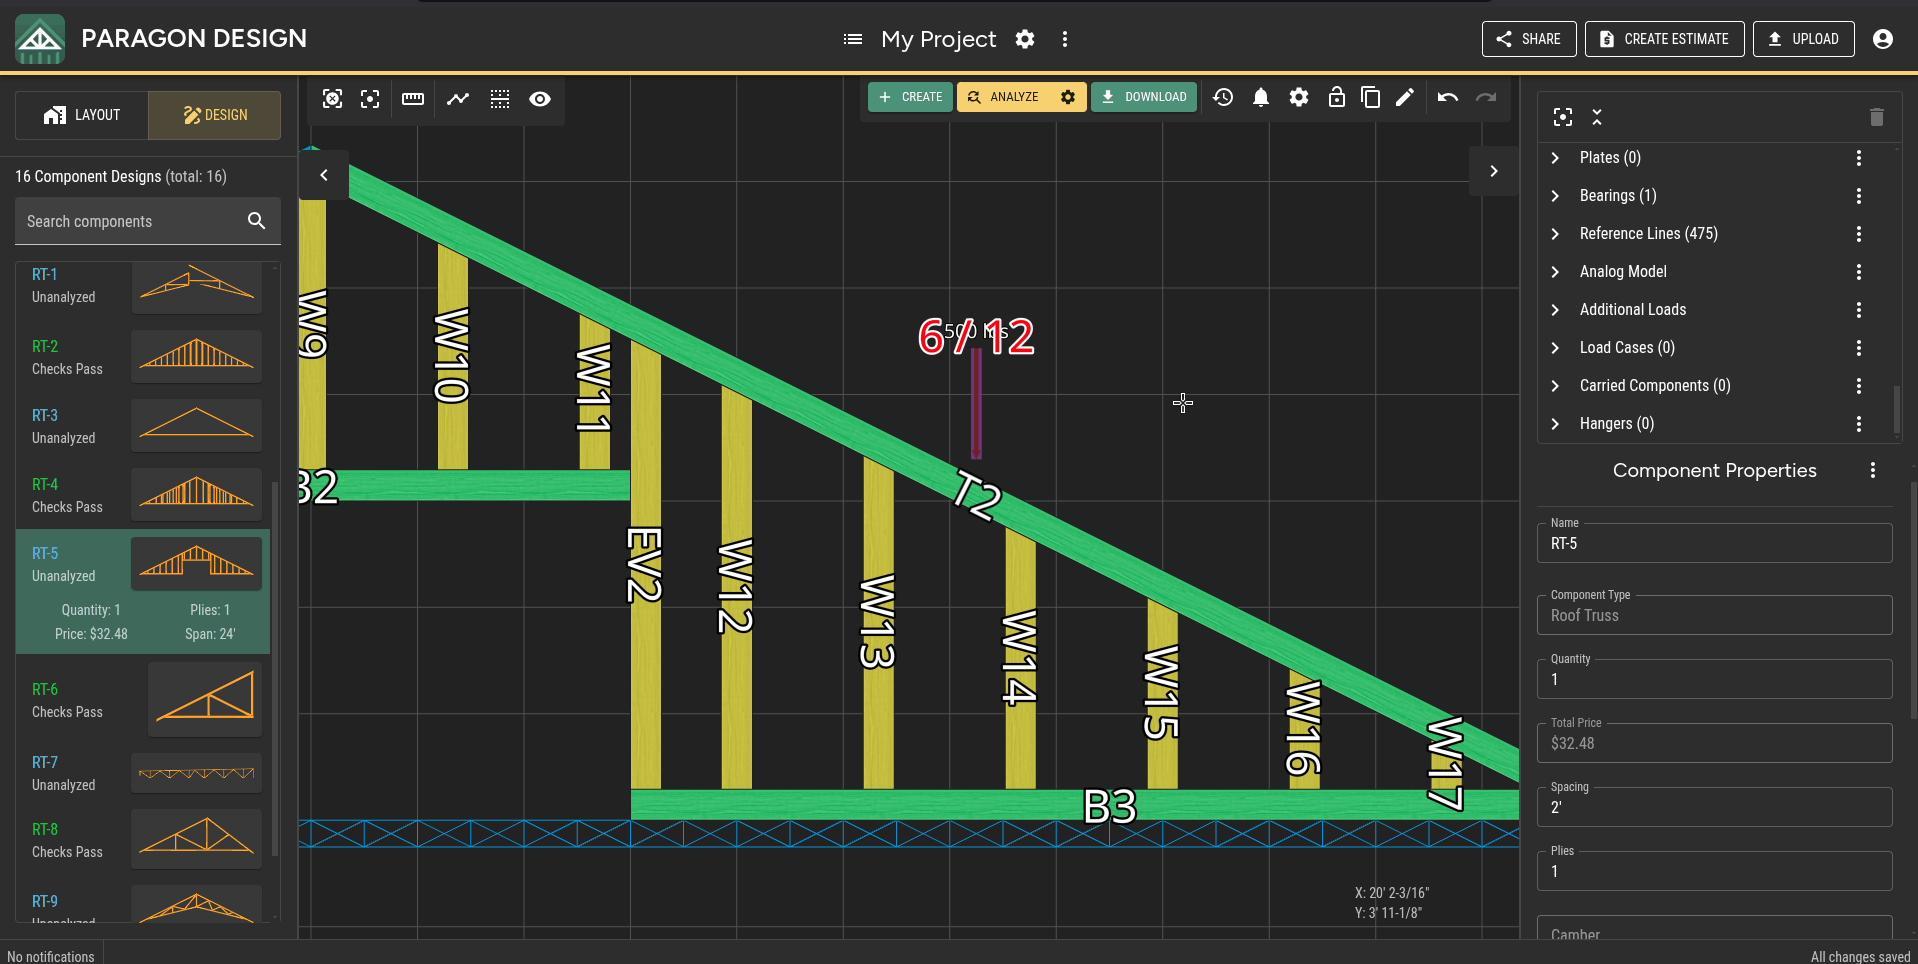
Task: Toggle the dotted grid display icon
Action: click(x=500, y=99)
